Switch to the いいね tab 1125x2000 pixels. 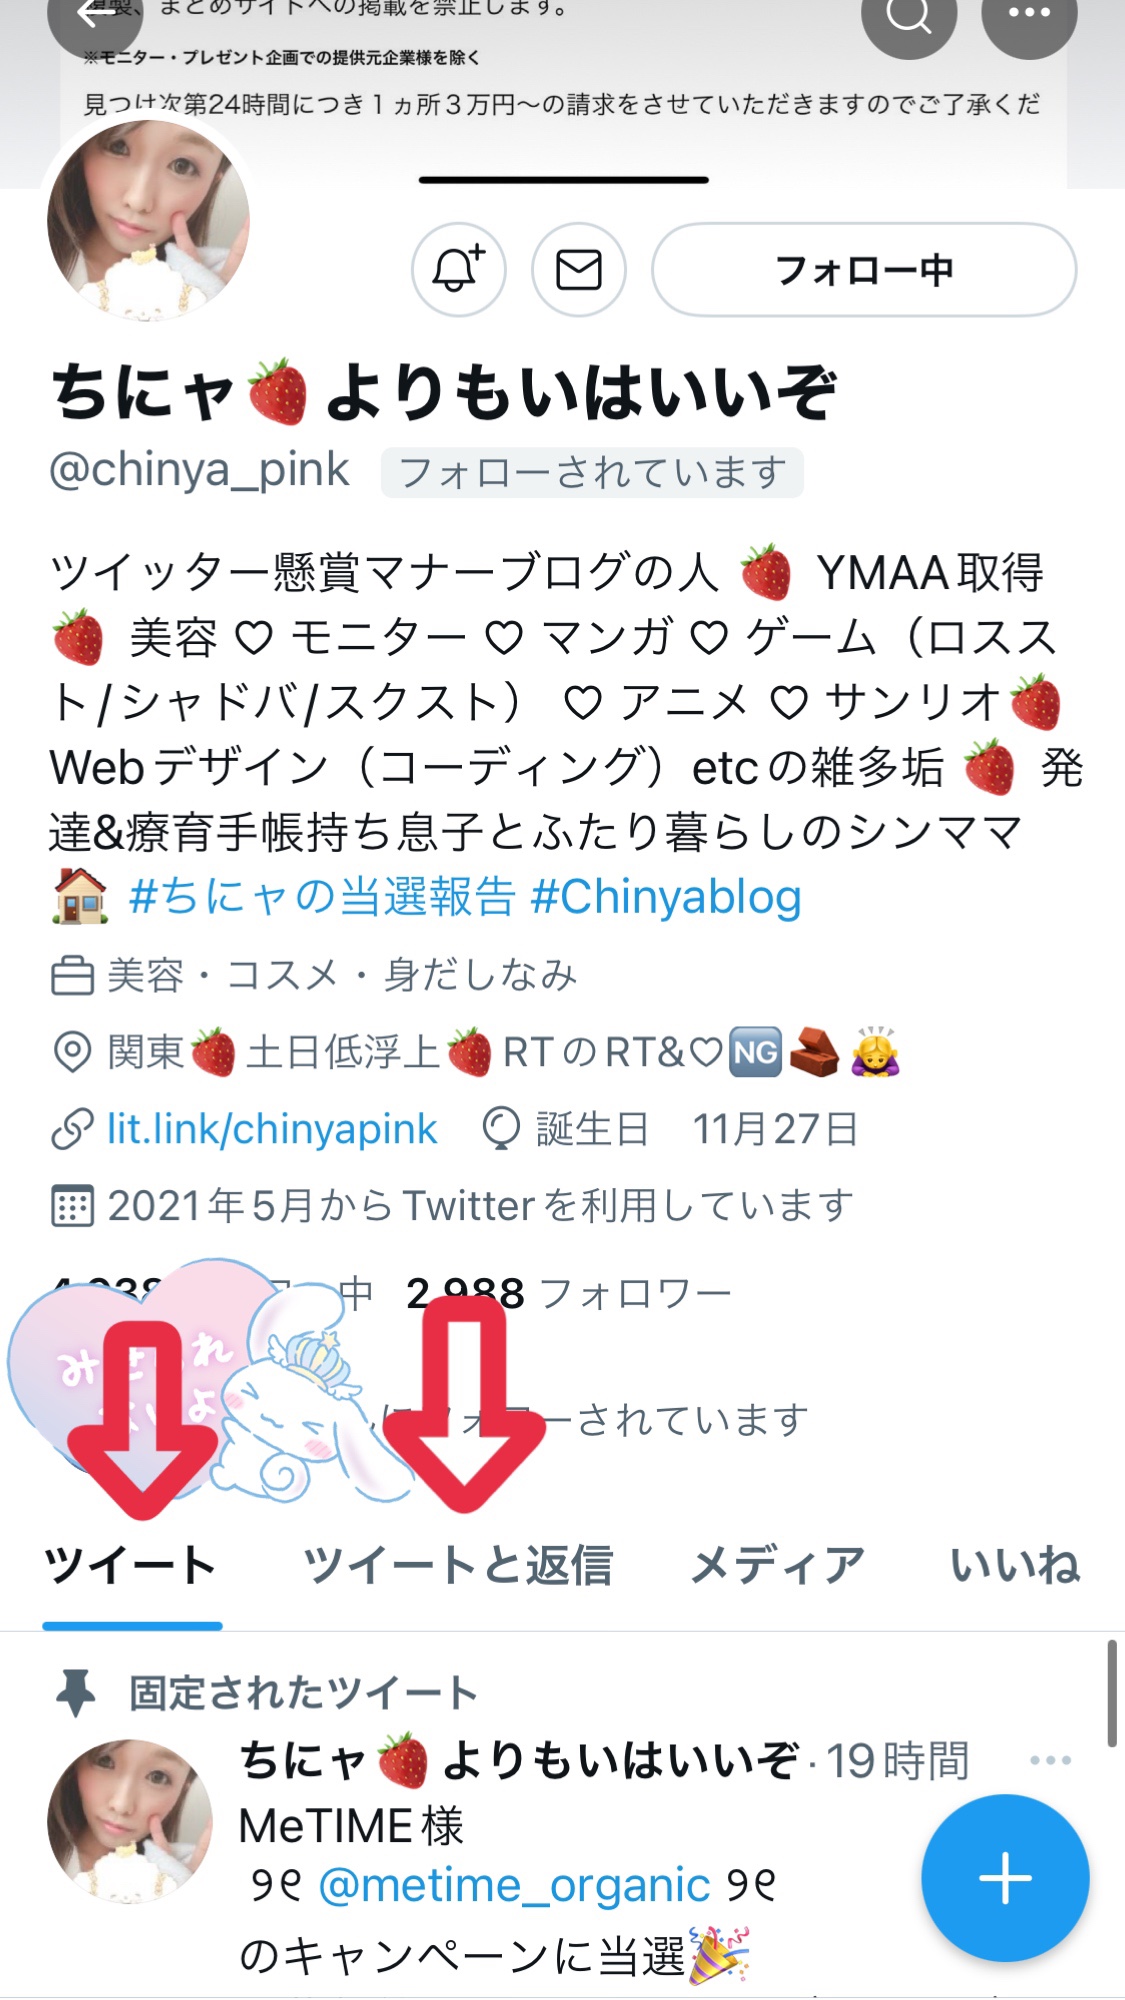[x=1015, y=1565]
